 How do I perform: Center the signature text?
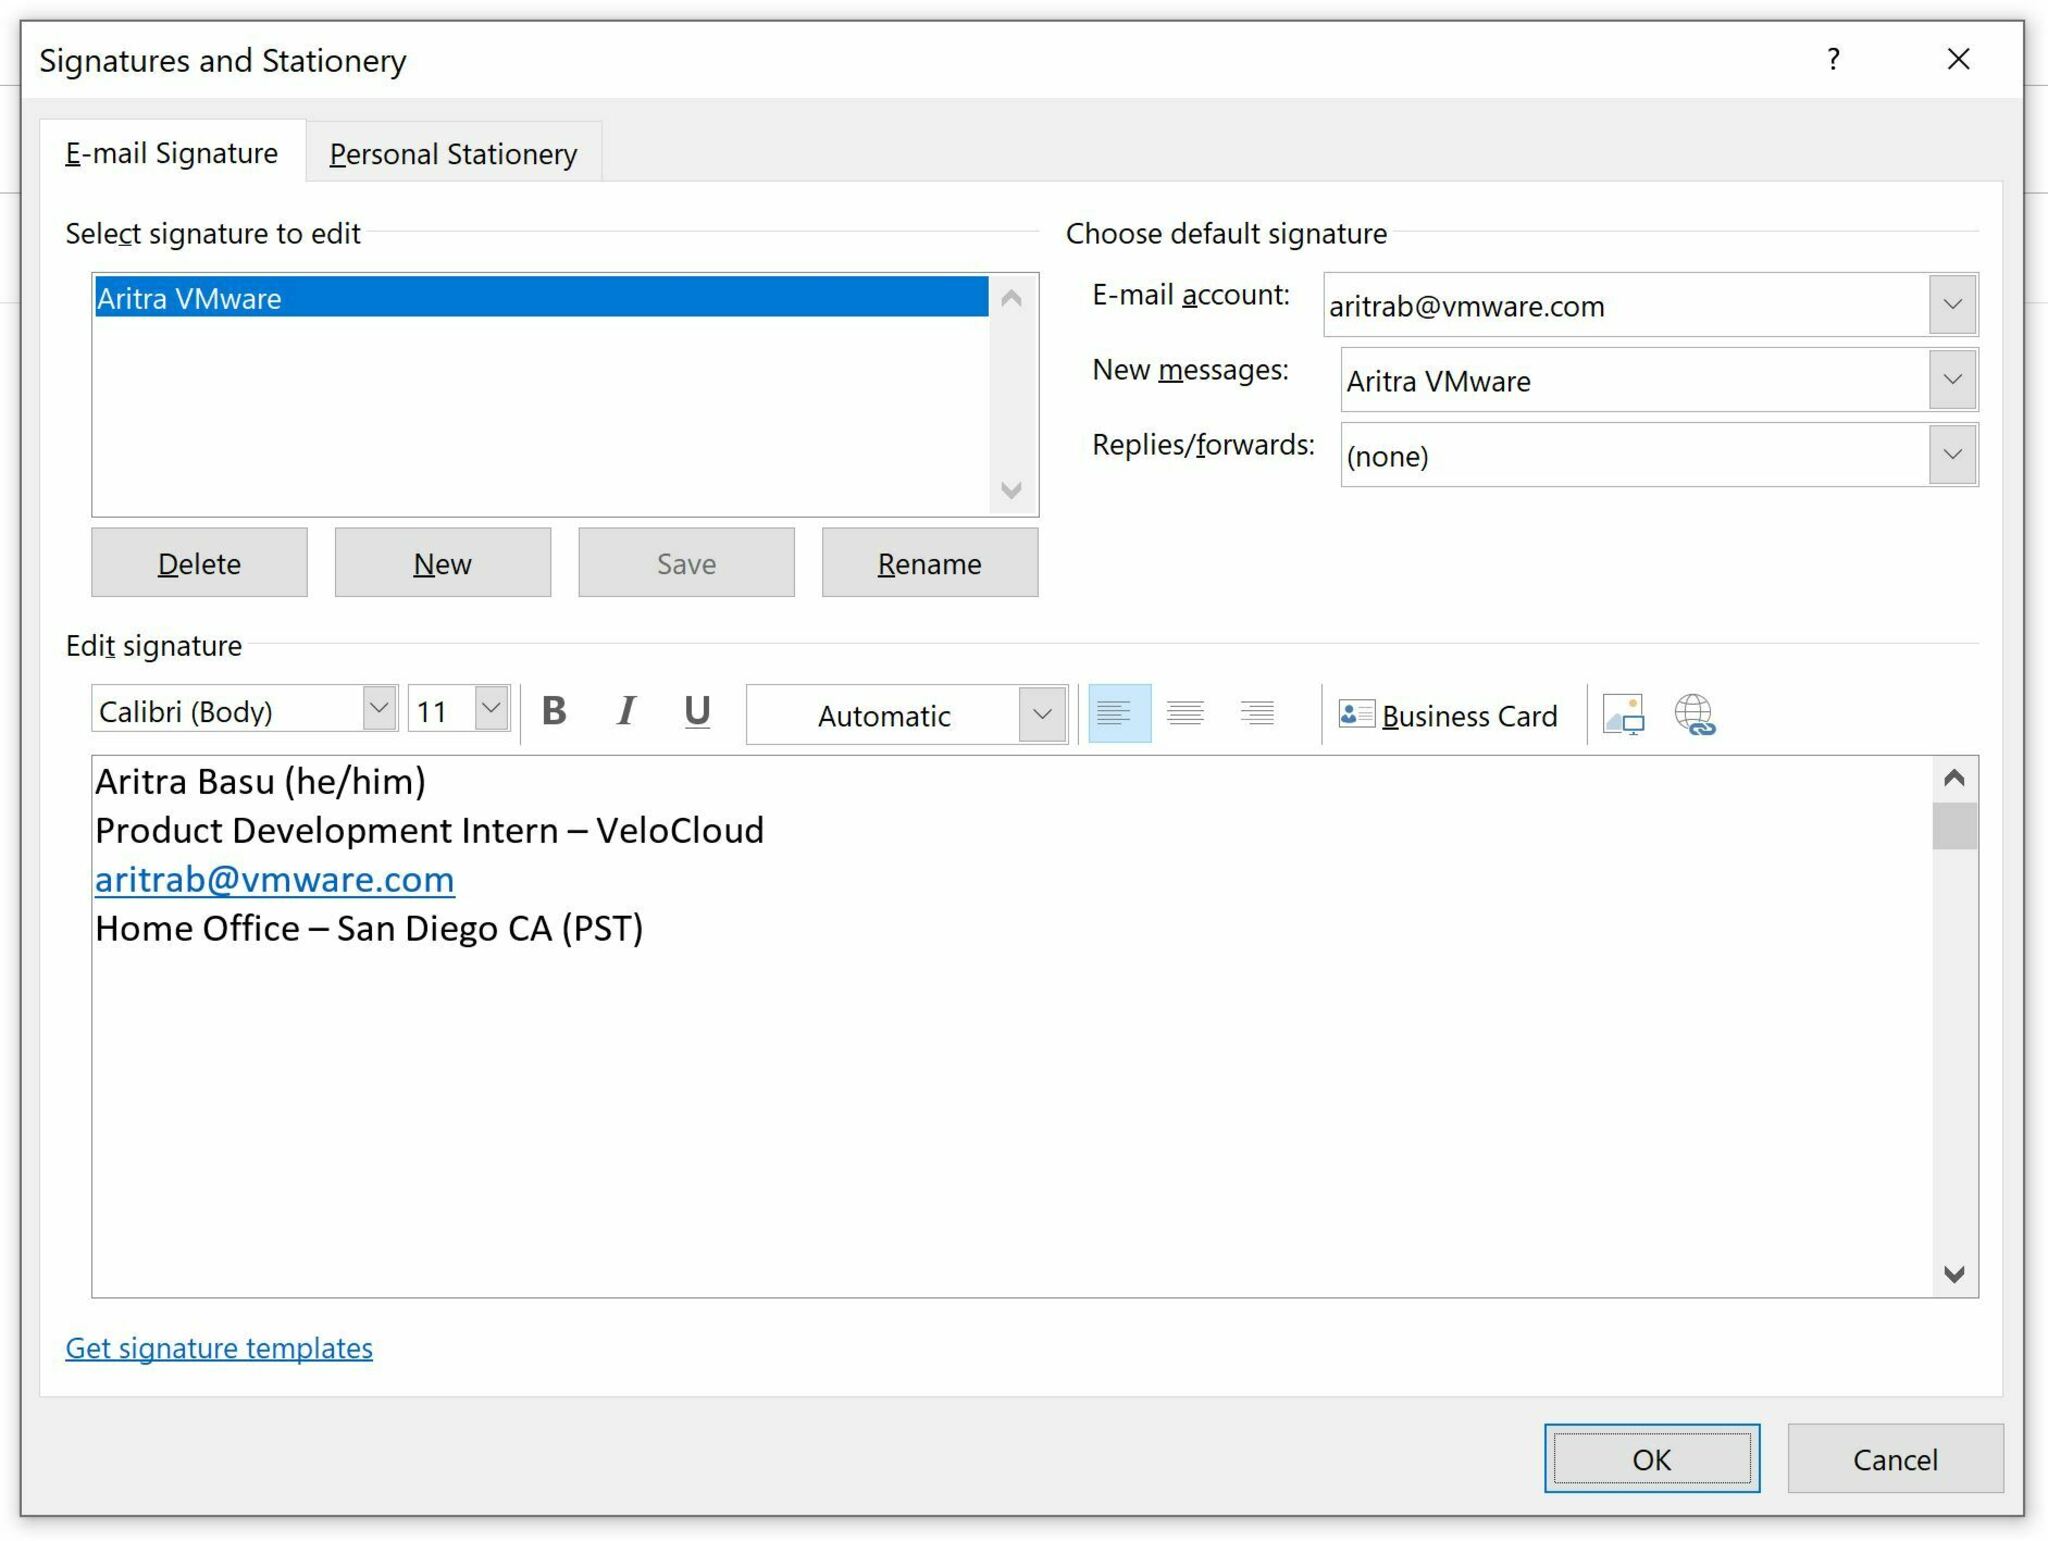tap(1185, 713)
